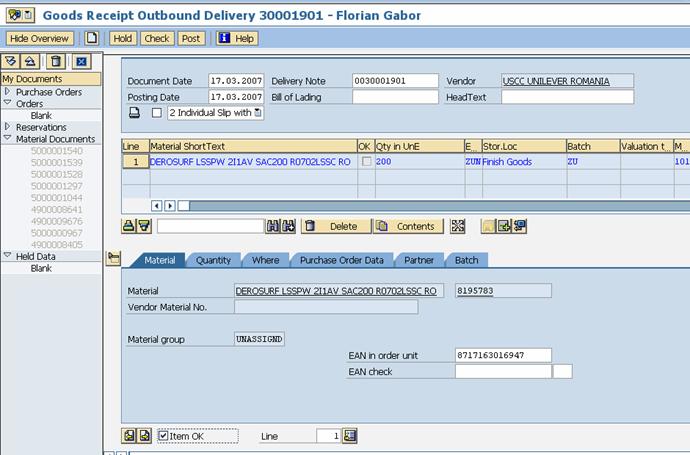Click the EAN check input field

coord(502,372)
